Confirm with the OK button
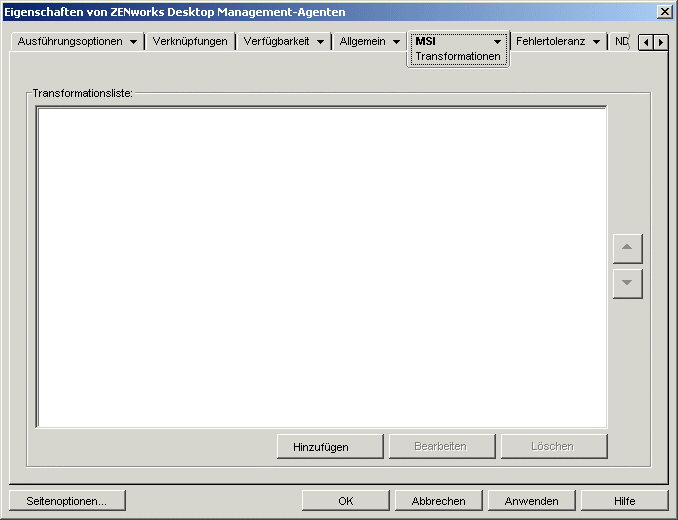Screen dimensions: 678x520 click(x=345, y=501)
